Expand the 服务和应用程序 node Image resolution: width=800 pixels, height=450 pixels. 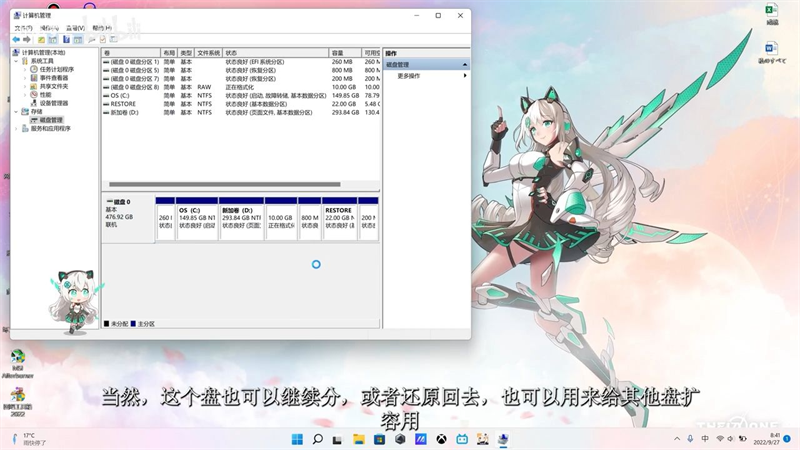16,129
